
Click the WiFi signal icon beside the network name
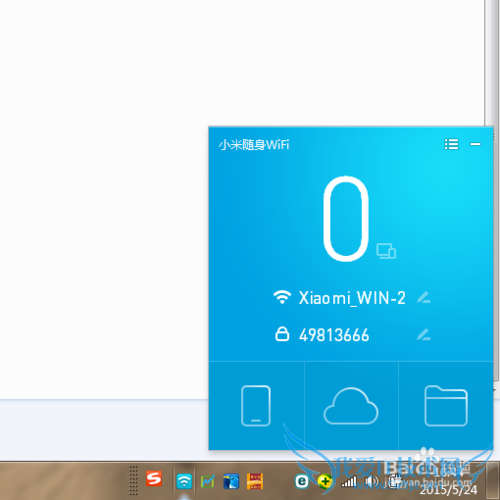pos(282,297)
